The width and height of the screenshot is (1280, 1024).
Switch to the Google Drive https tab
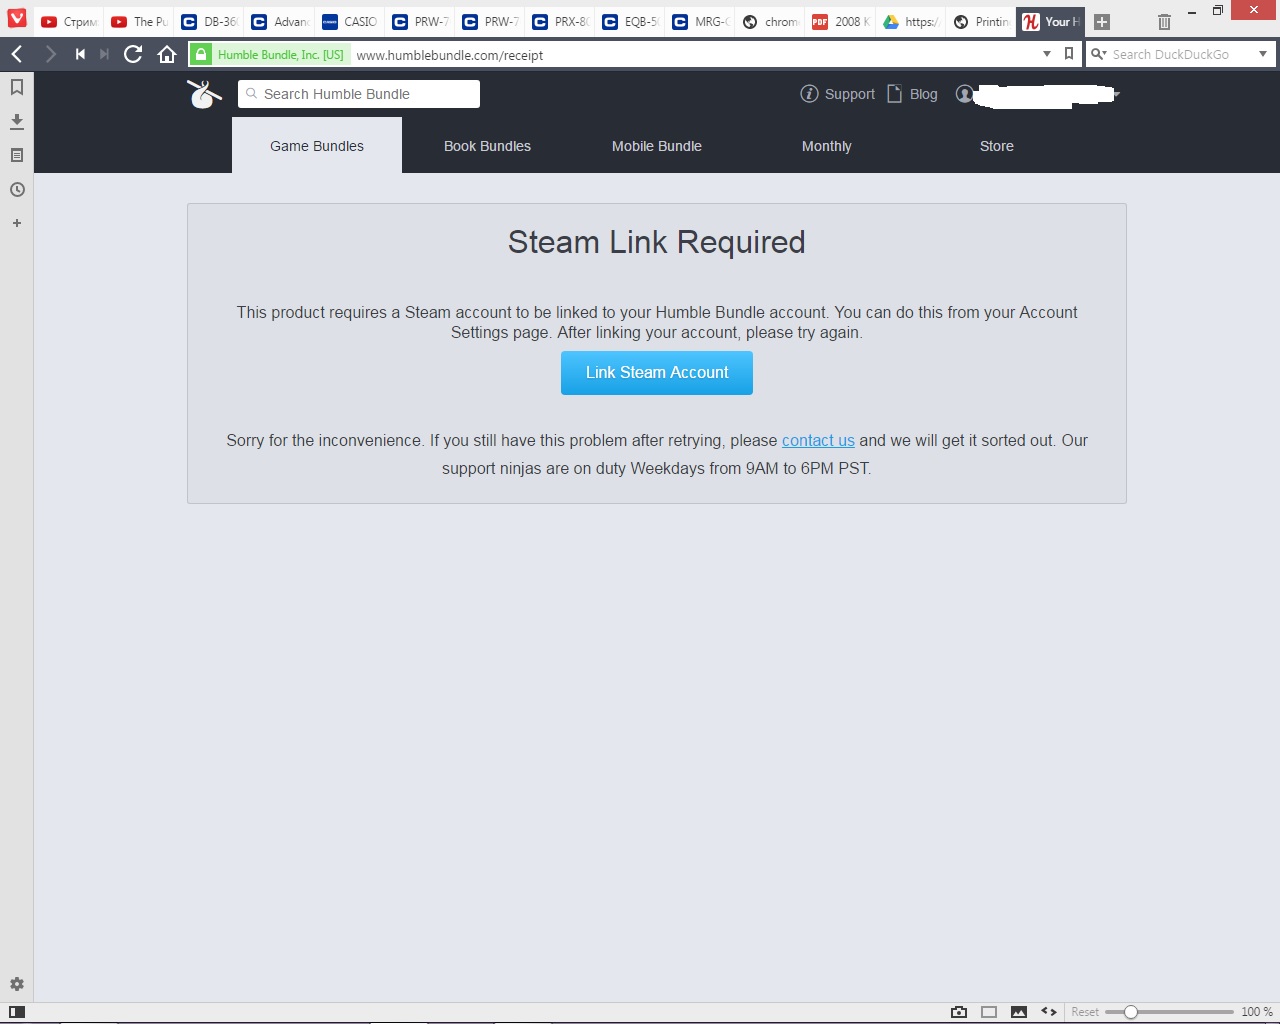click(x=910, y=21)
